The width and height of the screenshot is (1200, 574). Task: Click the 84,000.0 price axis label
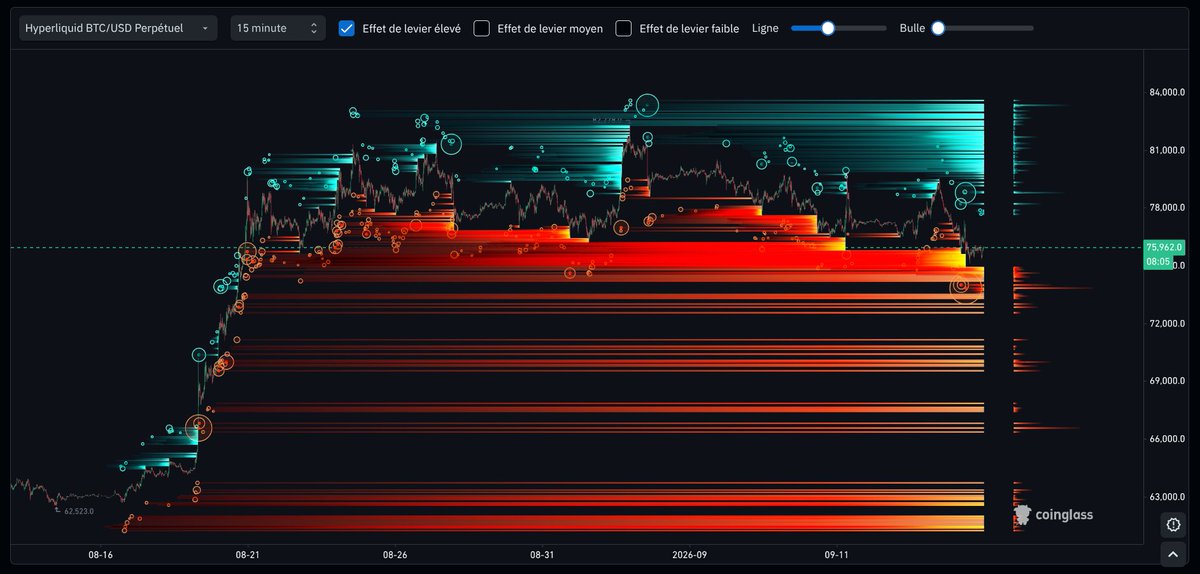[x=1167, y=93]
